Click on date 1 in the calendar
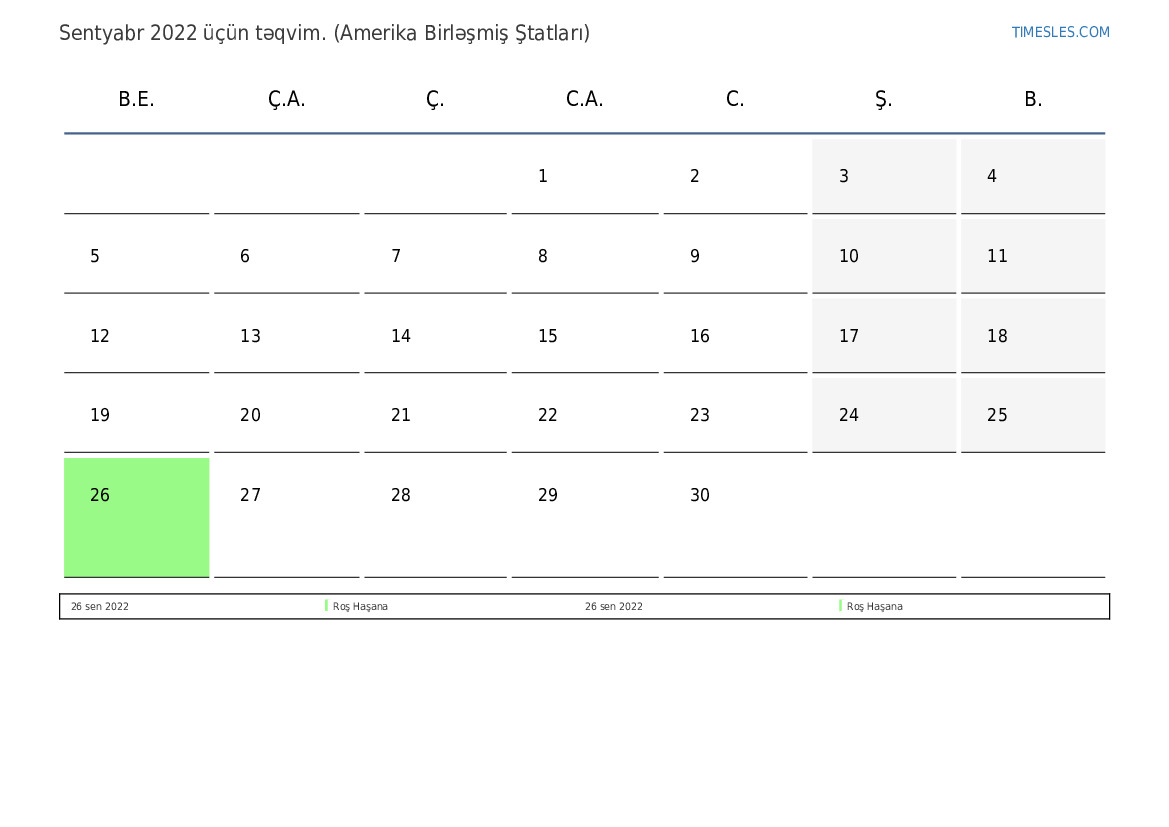 pos(584,176)
